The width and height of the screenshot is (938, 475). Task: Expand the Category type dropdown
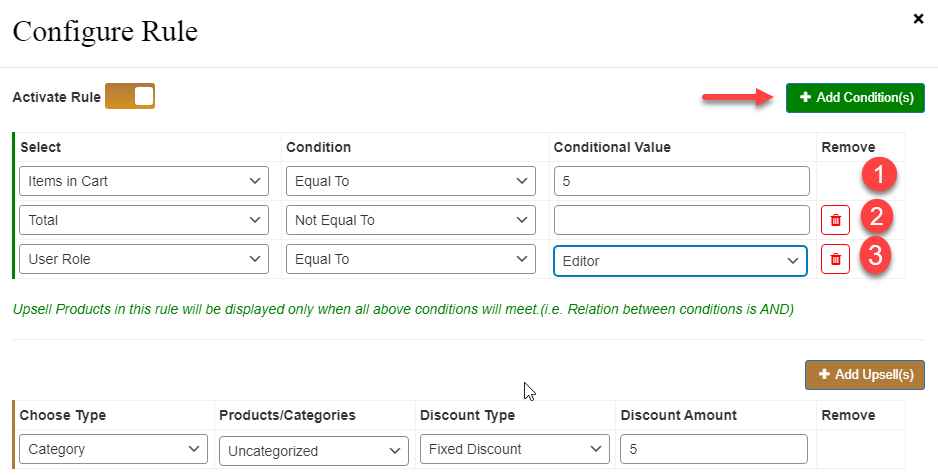[113, 449]
